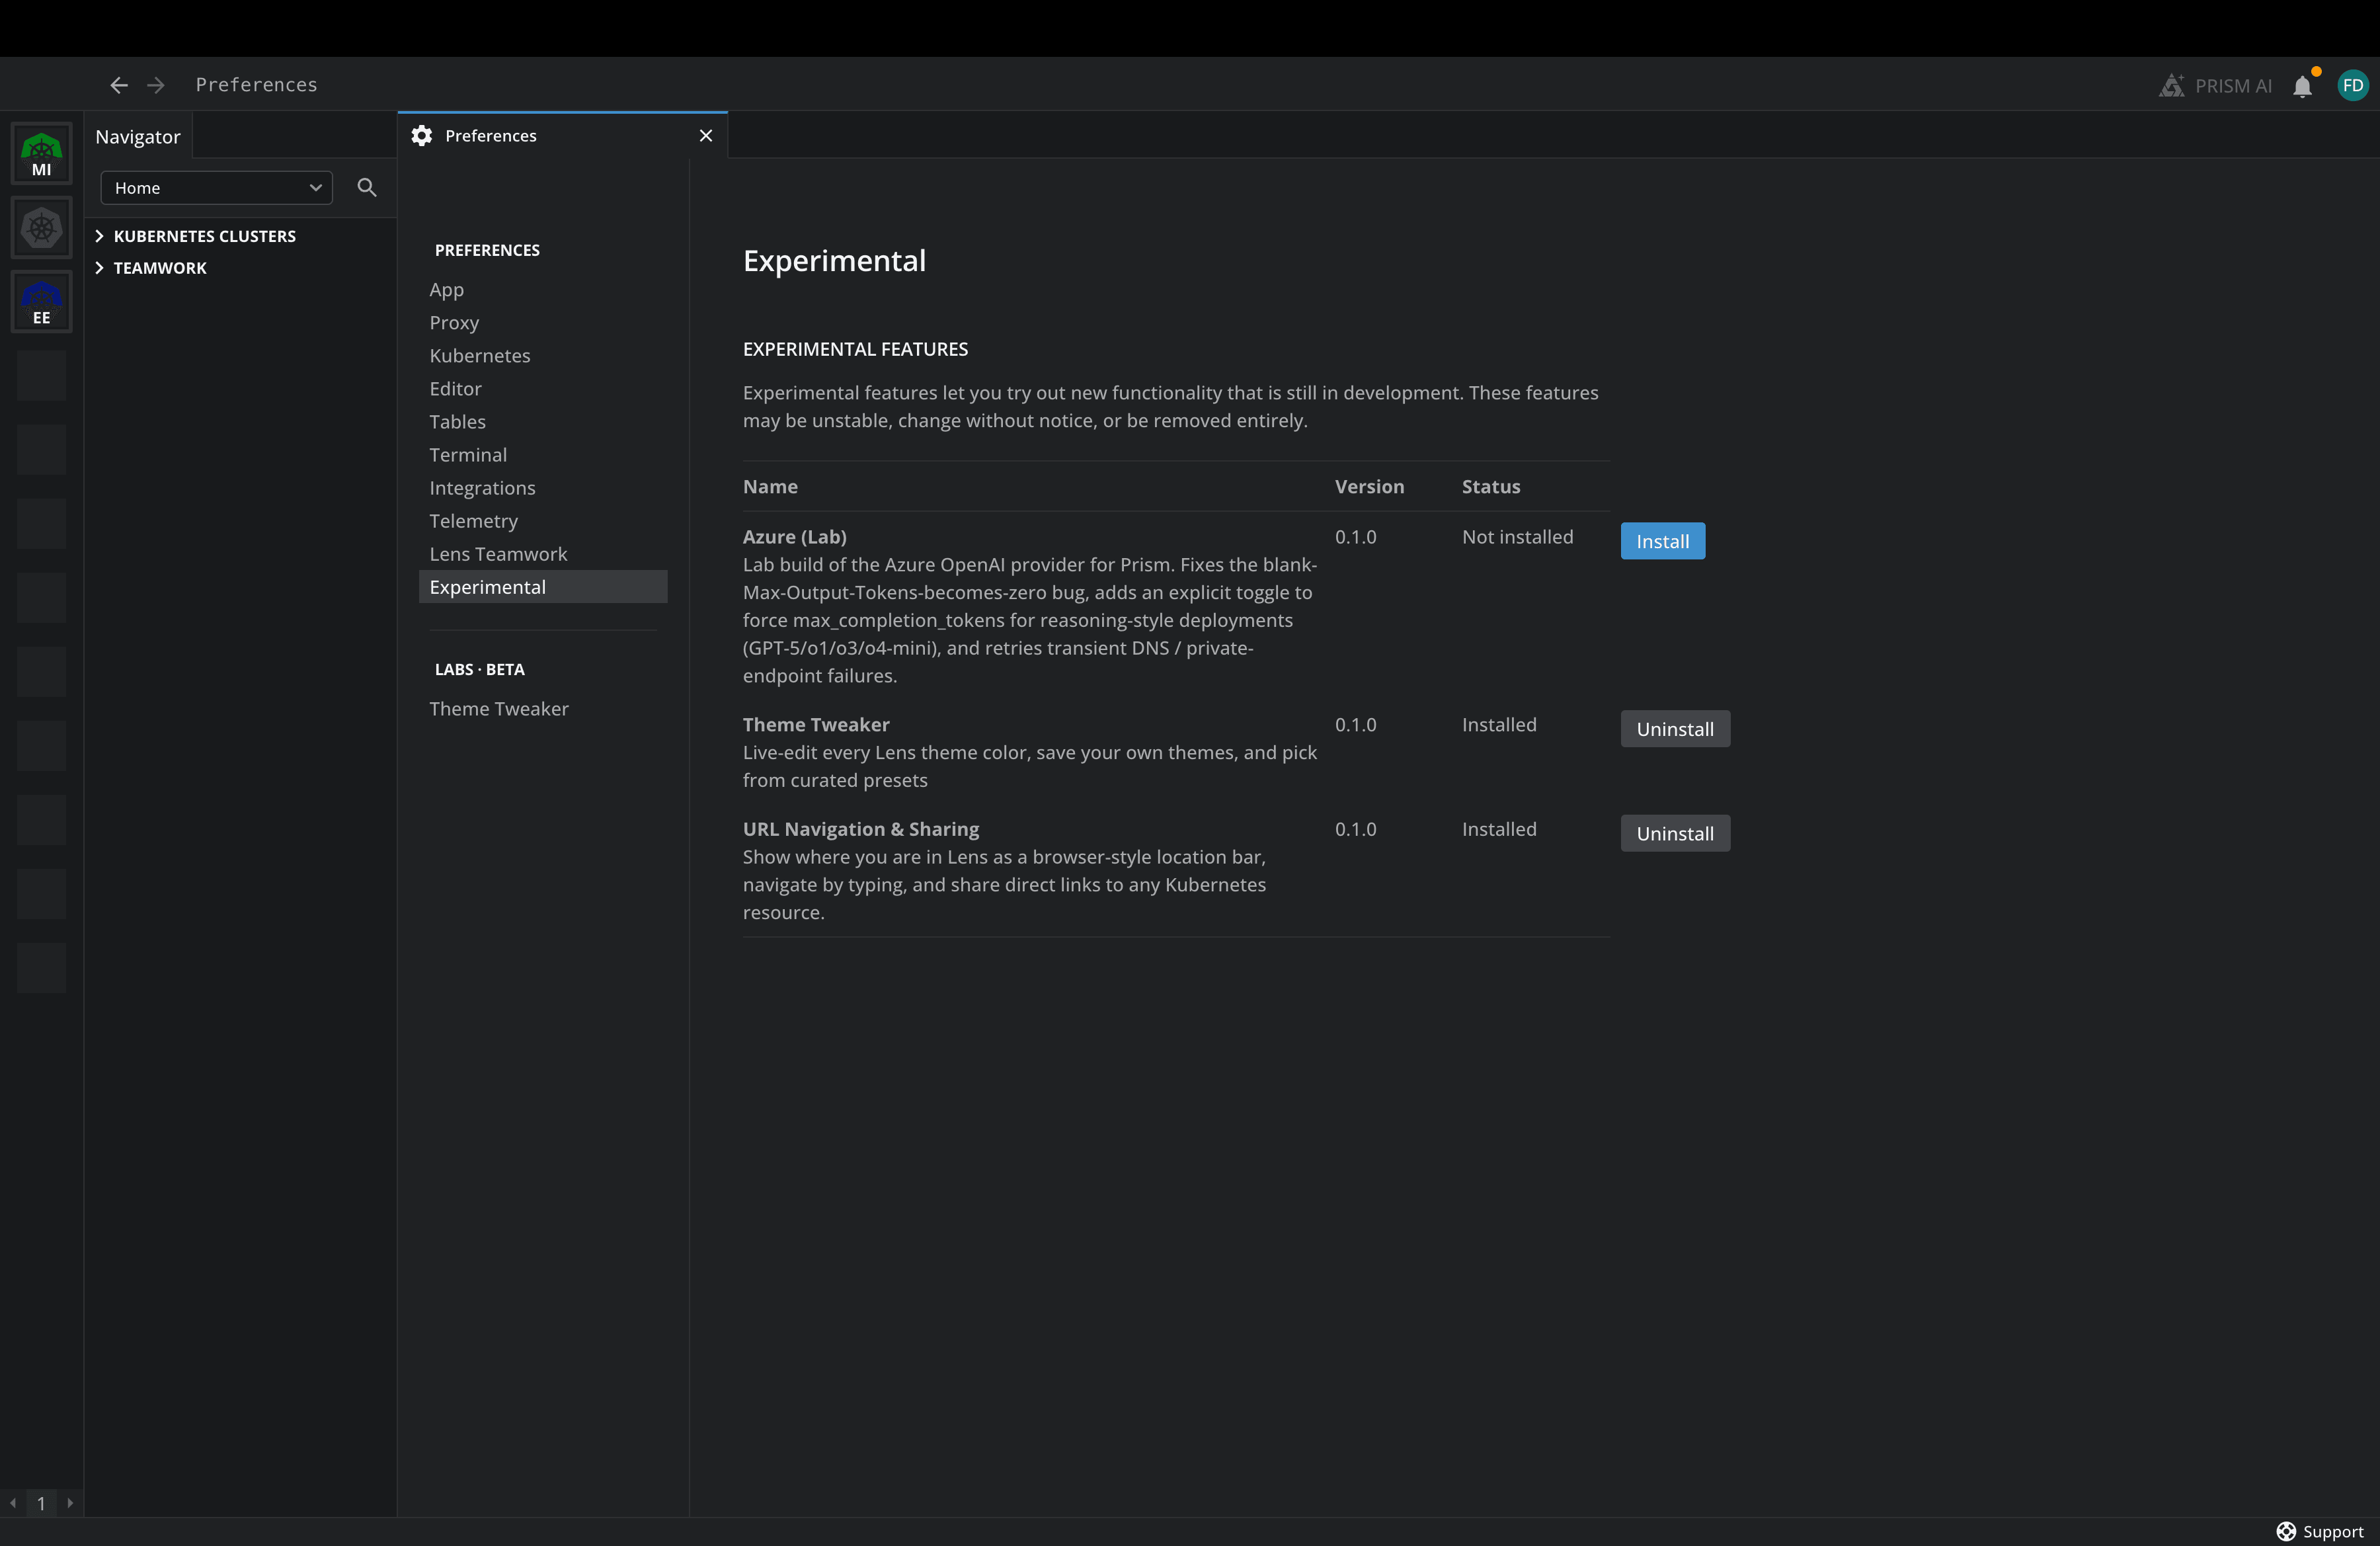The image size is (2380, 1546).
Task: Expand the Teamwork tree section
Action: (151, 268)
